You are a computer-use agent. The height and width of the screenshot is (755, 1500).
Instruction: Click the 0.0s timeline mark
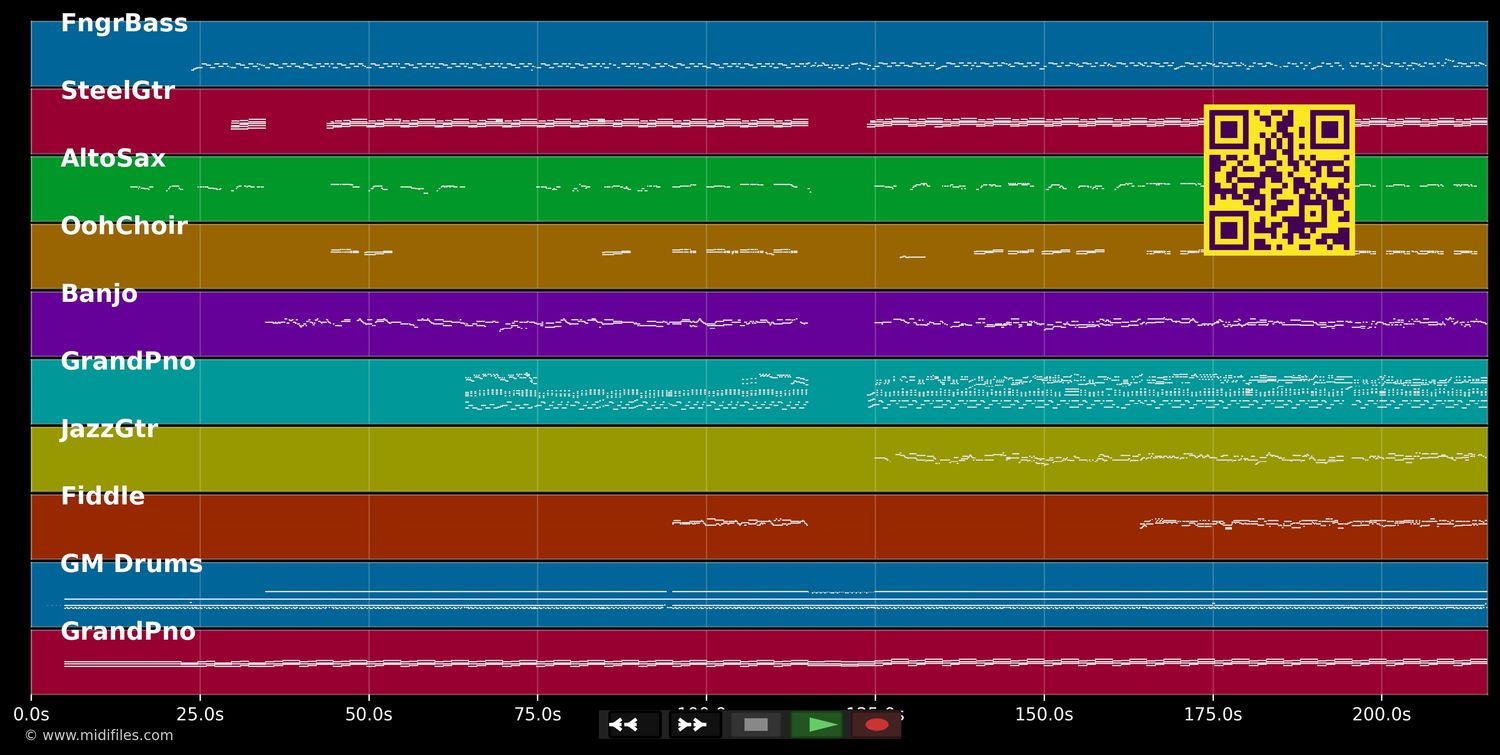click(32, 714)
